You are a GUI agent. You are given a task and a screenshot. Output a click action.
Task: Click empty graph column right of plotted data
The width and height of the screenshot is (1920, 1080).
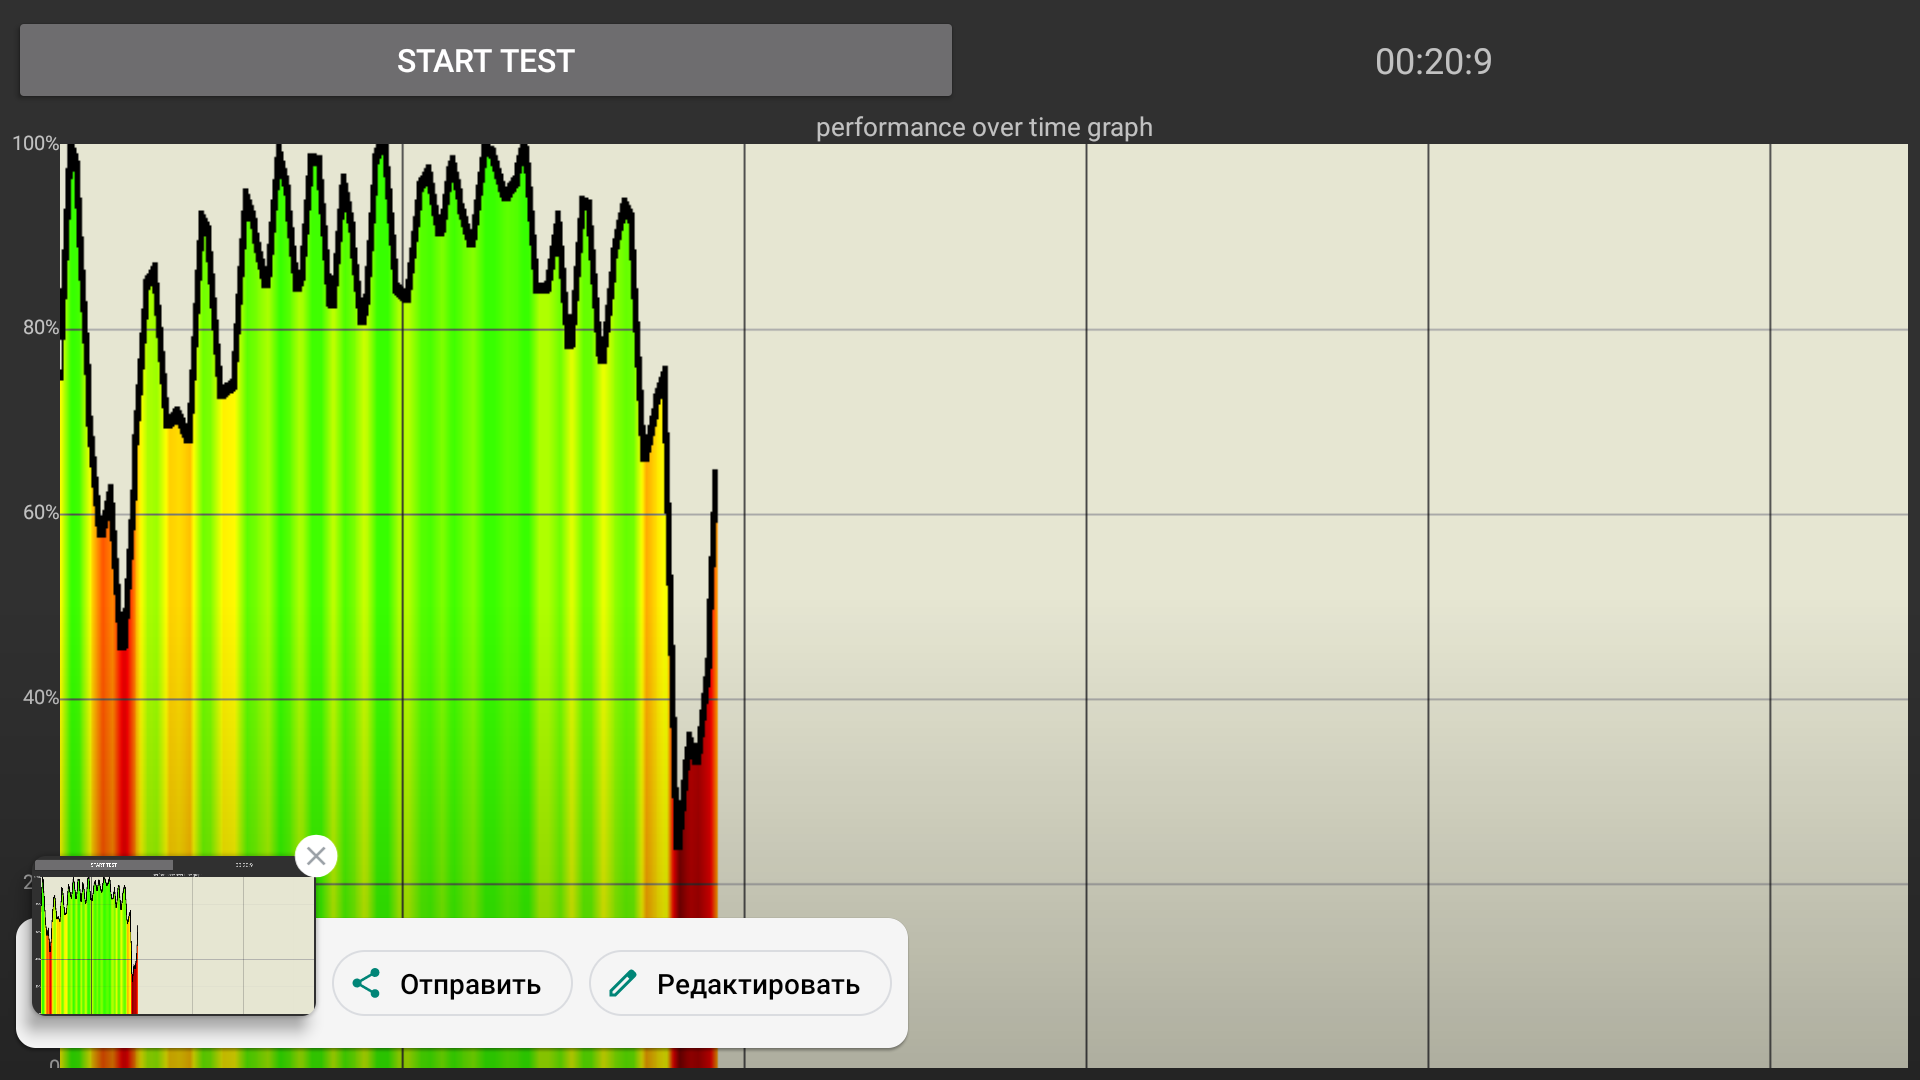click(915, 500)
